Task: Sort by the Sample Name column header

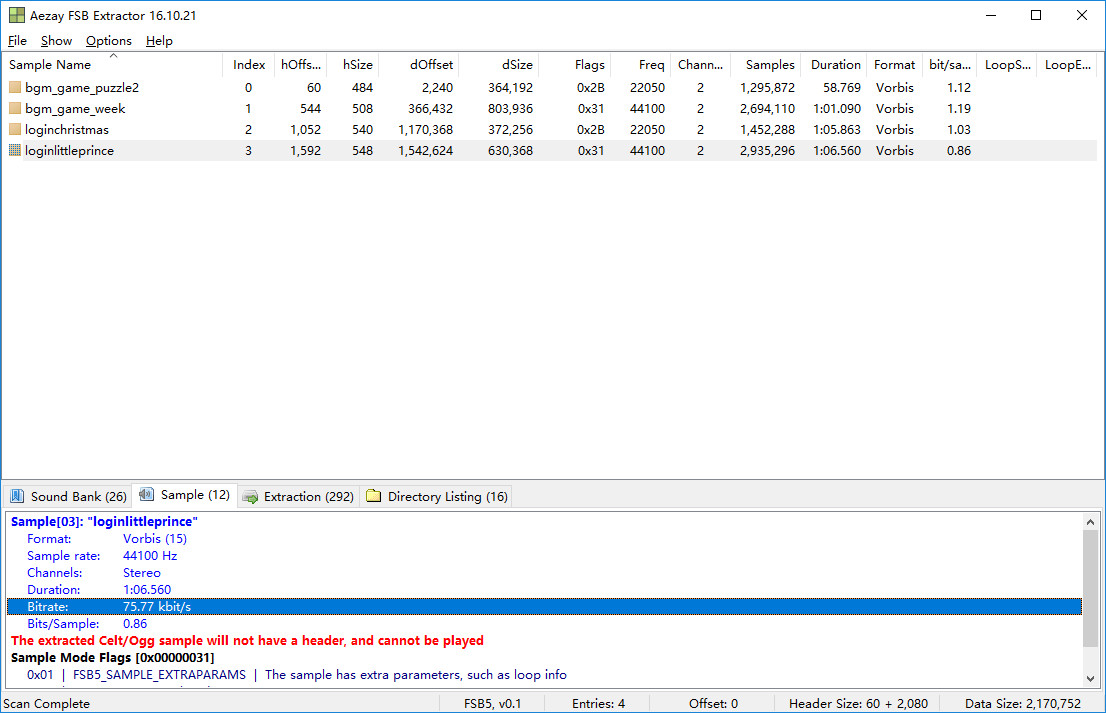Action: coord(113,65)
